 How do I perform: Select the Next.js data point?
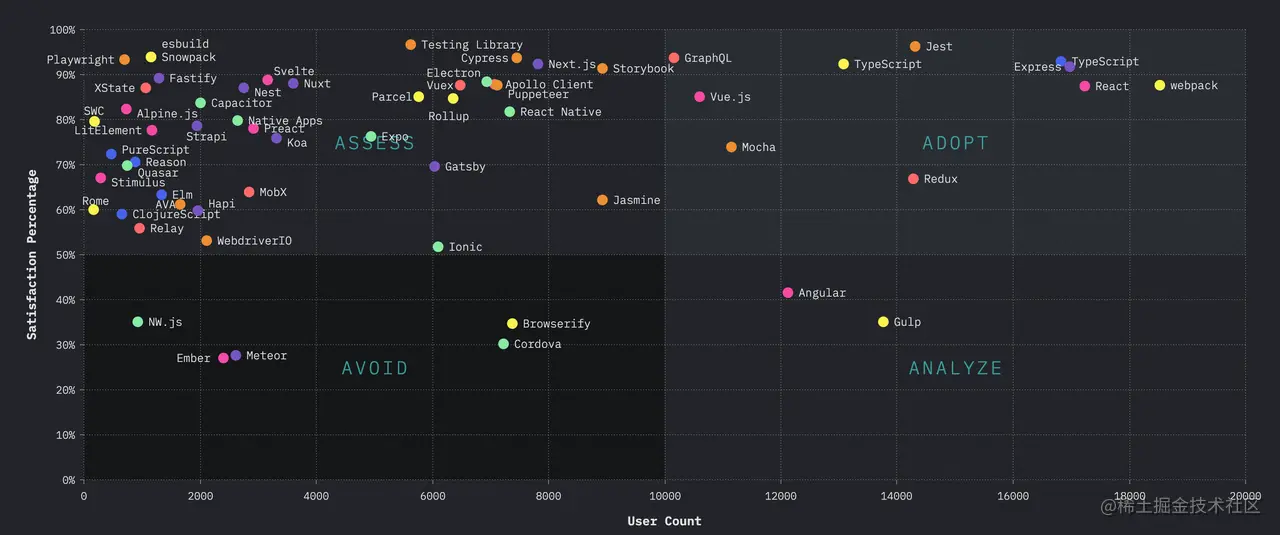[538, 64]
